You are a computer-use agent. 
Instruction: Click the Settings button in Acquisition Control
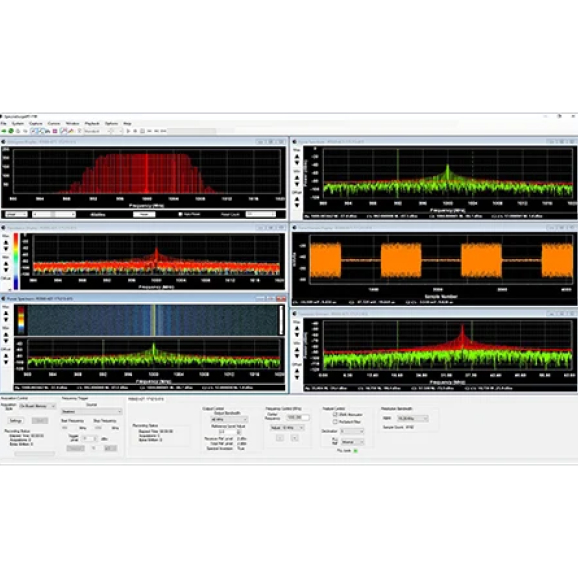[15, 421]
